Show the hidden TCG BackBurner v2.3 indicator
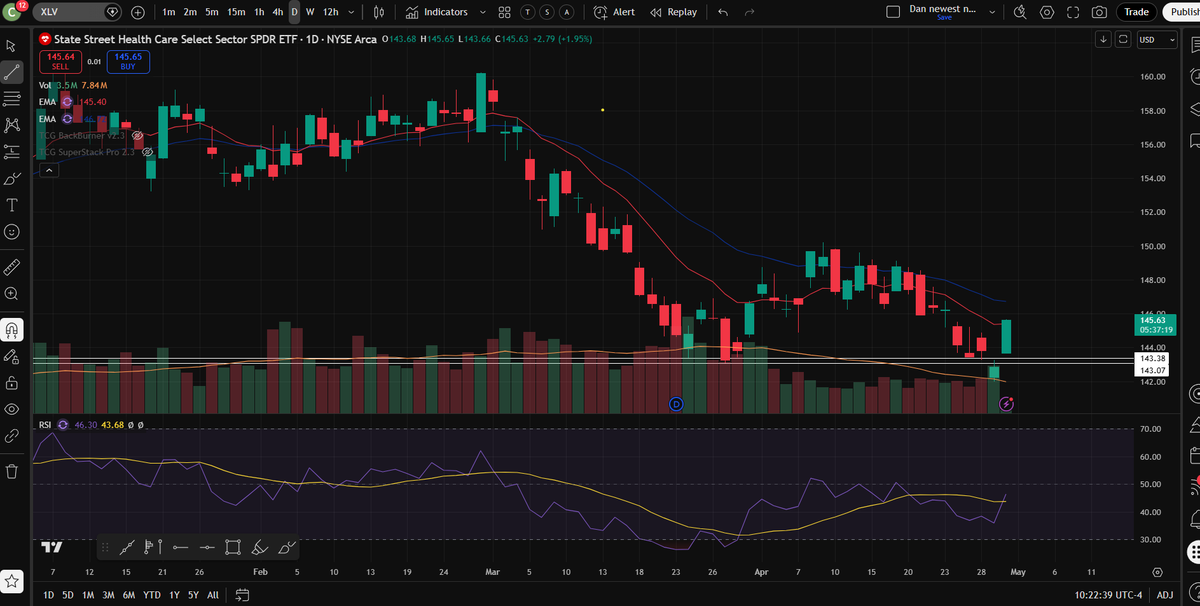 point(137,135)
